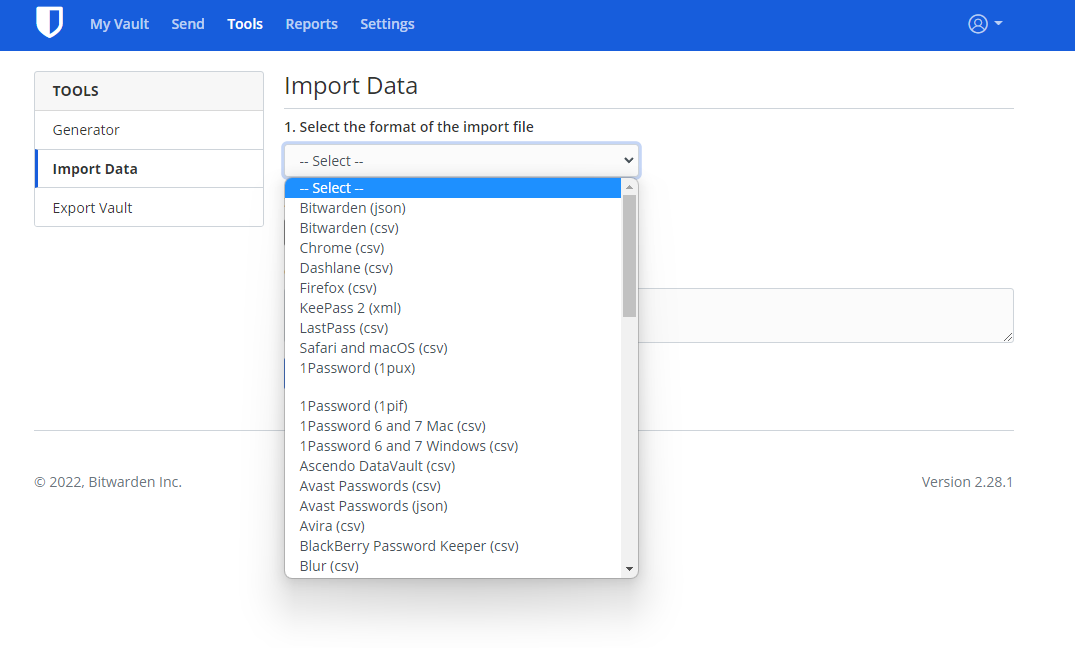Switch to the Reports page
Image resolution: width=1075 pixels, height=648 pixels.
[311, 24]
